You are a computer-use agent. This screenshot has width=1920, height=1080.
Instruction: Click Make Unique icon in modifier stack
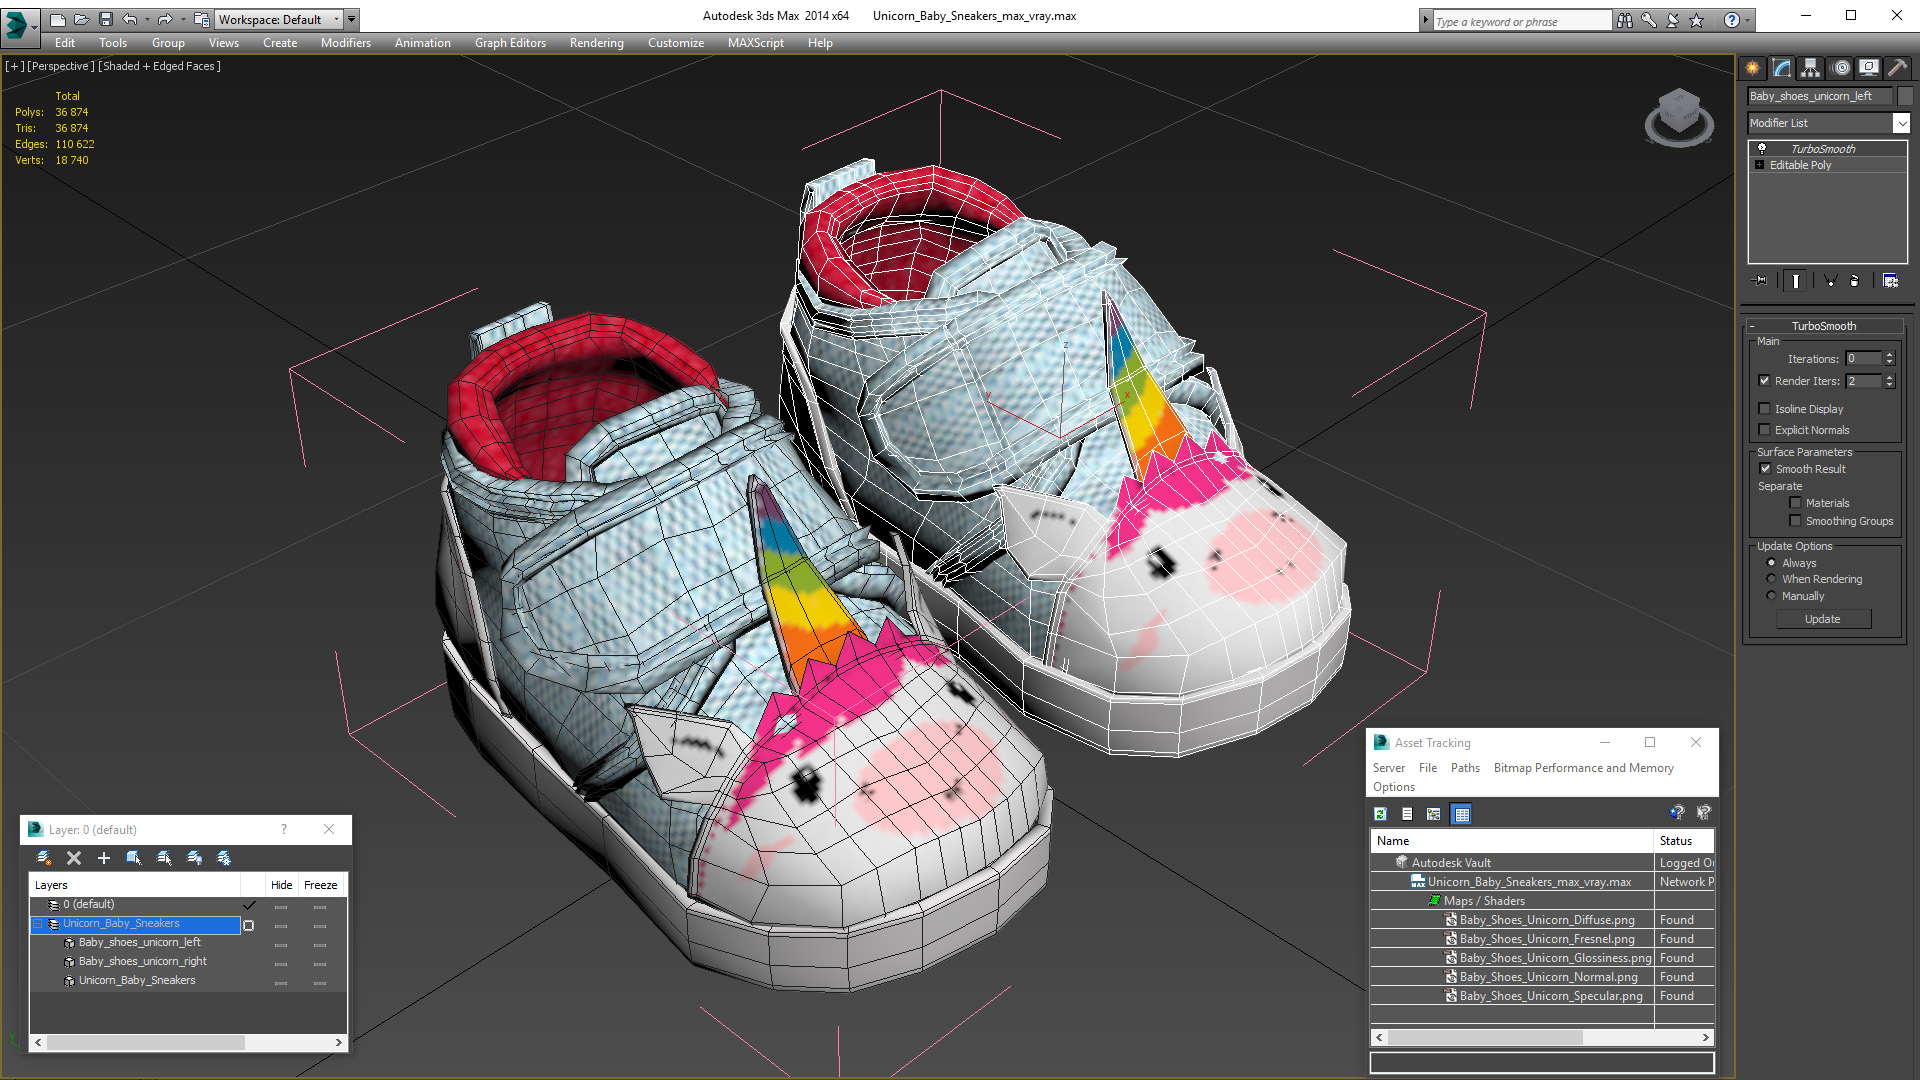click(1830, 281)
